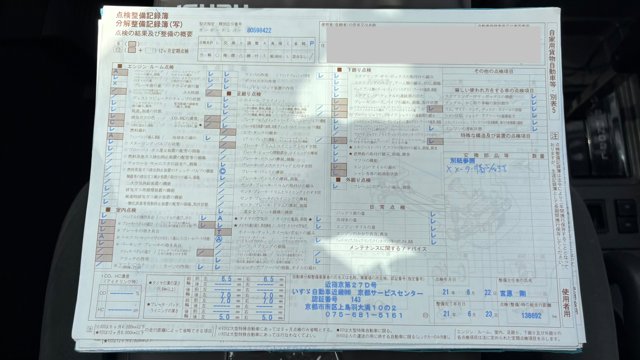
Task: Click the handwritten 別紙参照 note
Action: pos(463,161)
